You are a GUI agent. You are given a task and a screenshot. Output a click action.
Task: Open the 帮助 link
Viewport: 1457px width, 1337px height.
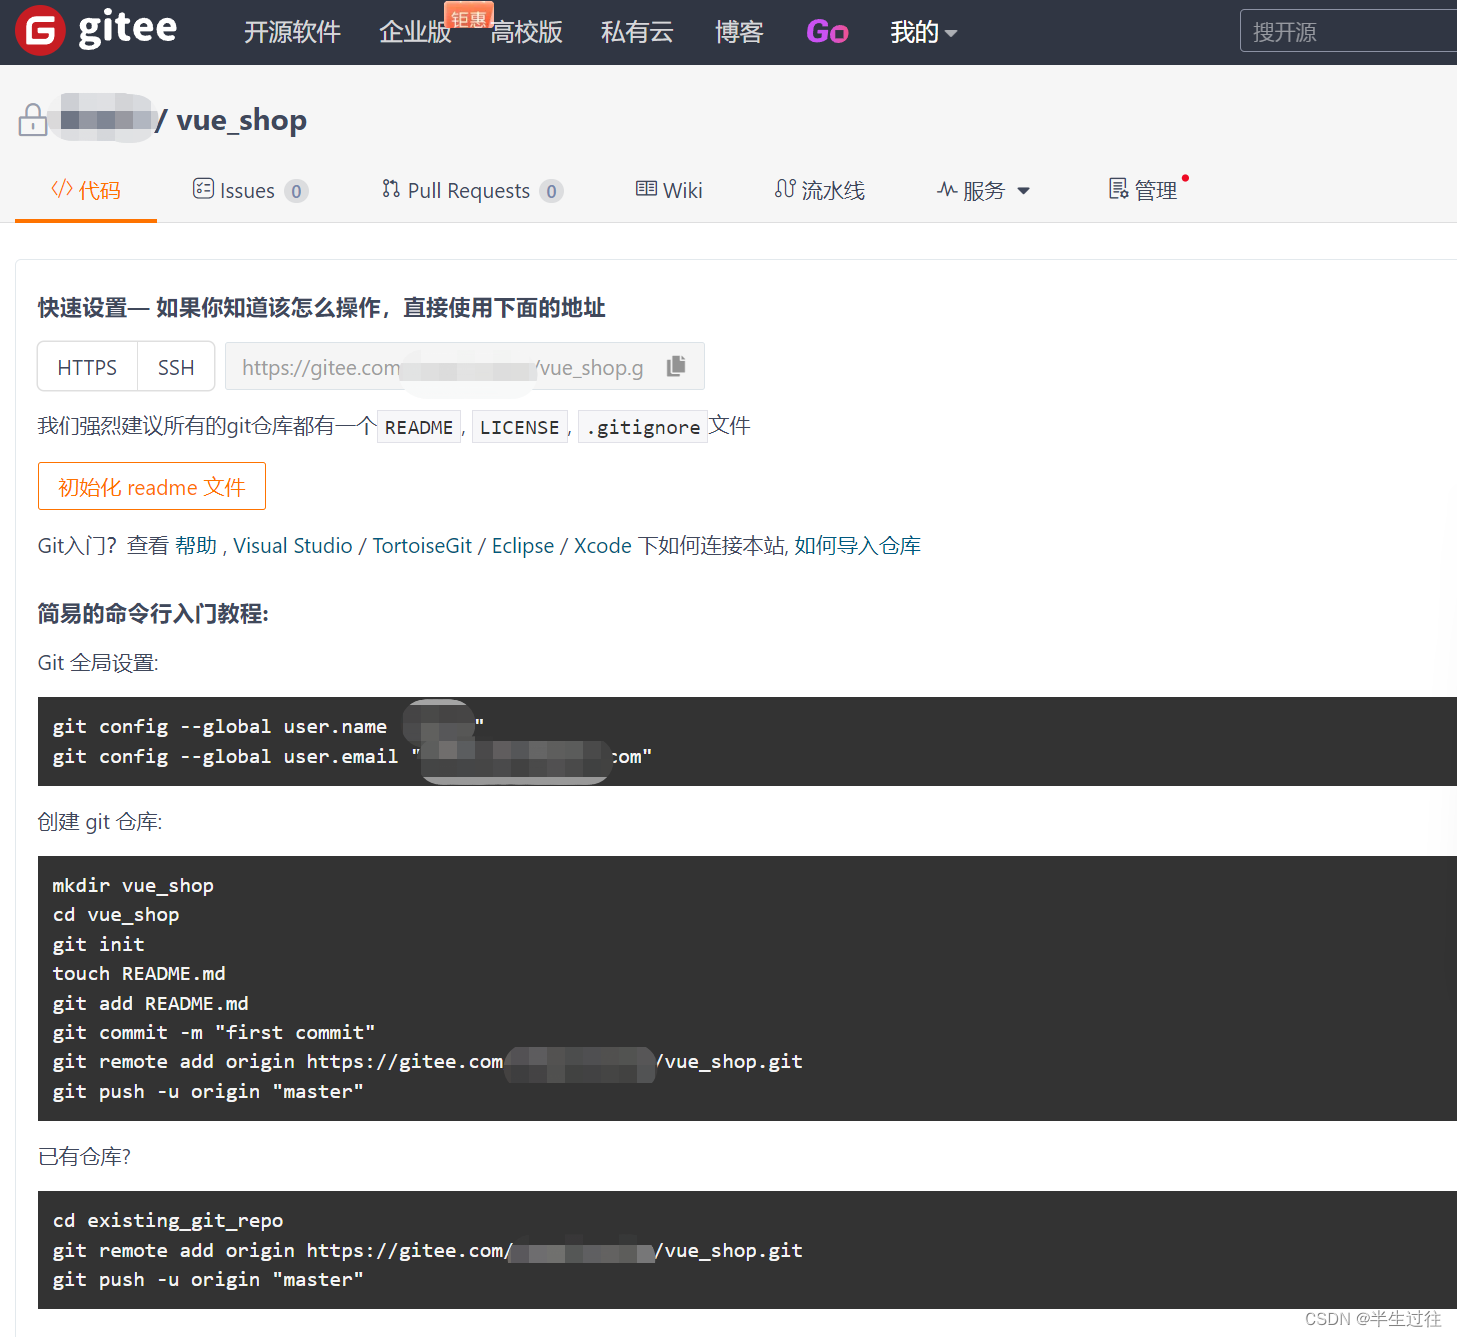[196, 545]
